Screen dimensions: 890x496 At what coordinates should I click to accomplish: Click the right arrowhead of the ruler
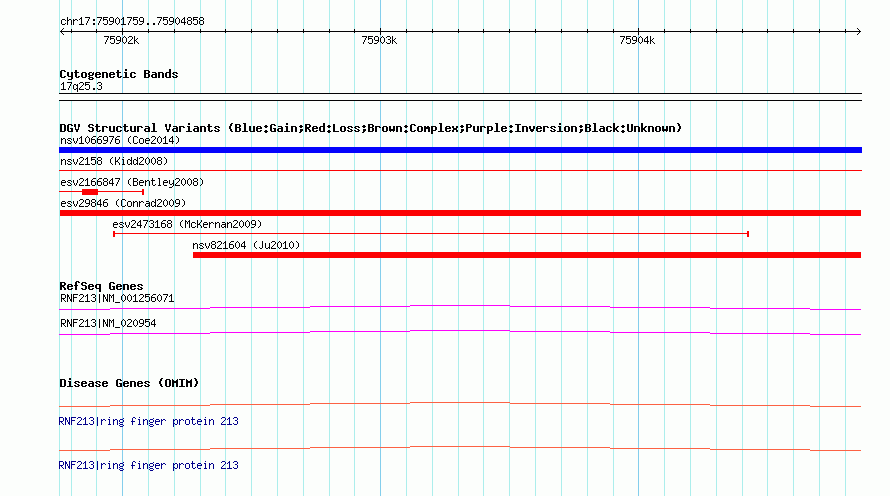pyautogui.click(x=858, y=31)
